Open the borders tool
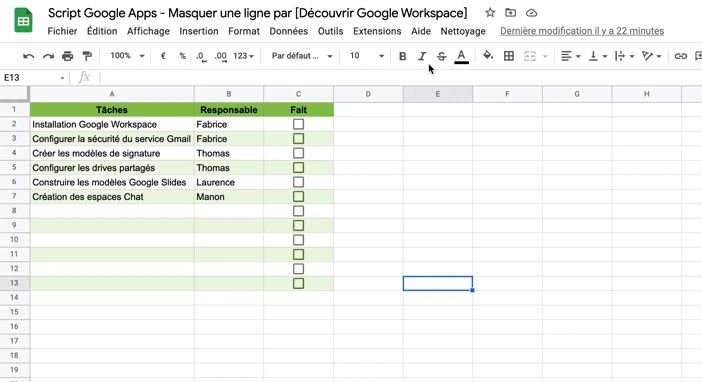This screenshot has height=382, width=702. click(509, 56)
